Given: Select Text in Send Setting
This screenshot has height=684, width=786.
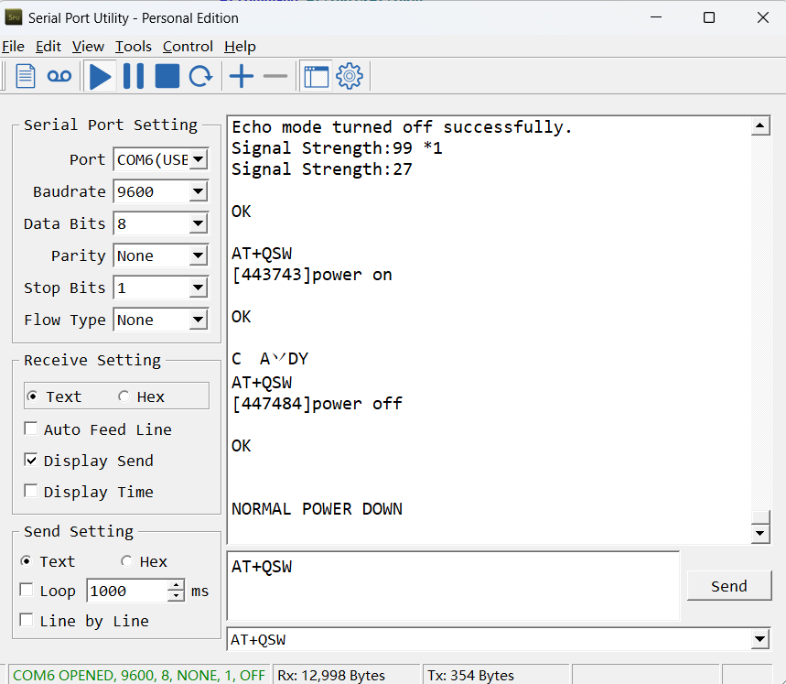Looking at the screenshot, I should (x=26, y=561).
